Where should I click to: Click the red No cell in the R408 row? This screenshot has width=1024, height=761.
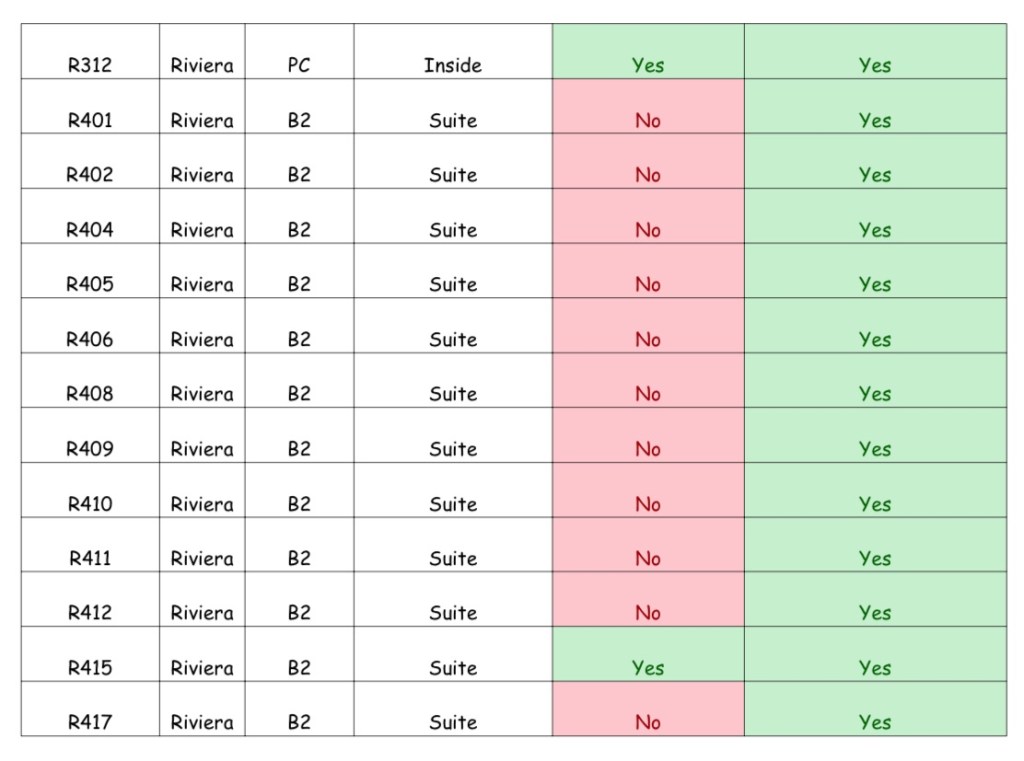pyautogui.click(x=648, y=394)
